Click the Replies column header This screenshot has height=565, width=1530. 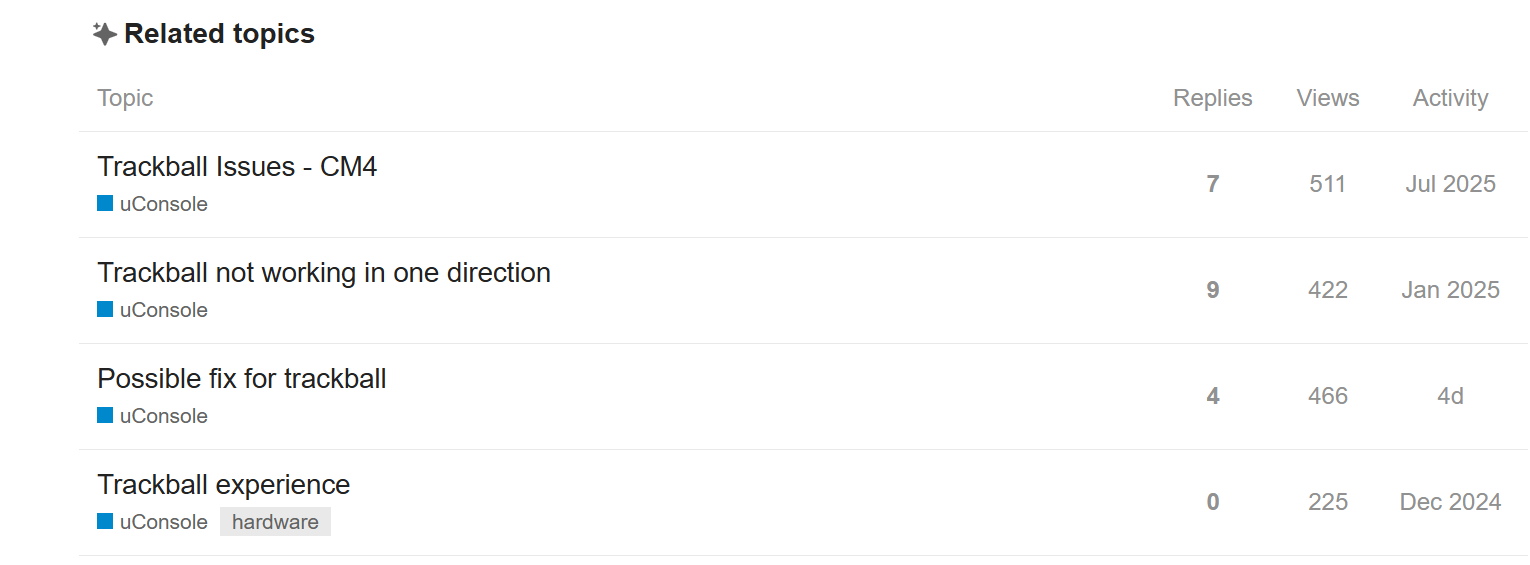click(x=1212, y=98)
